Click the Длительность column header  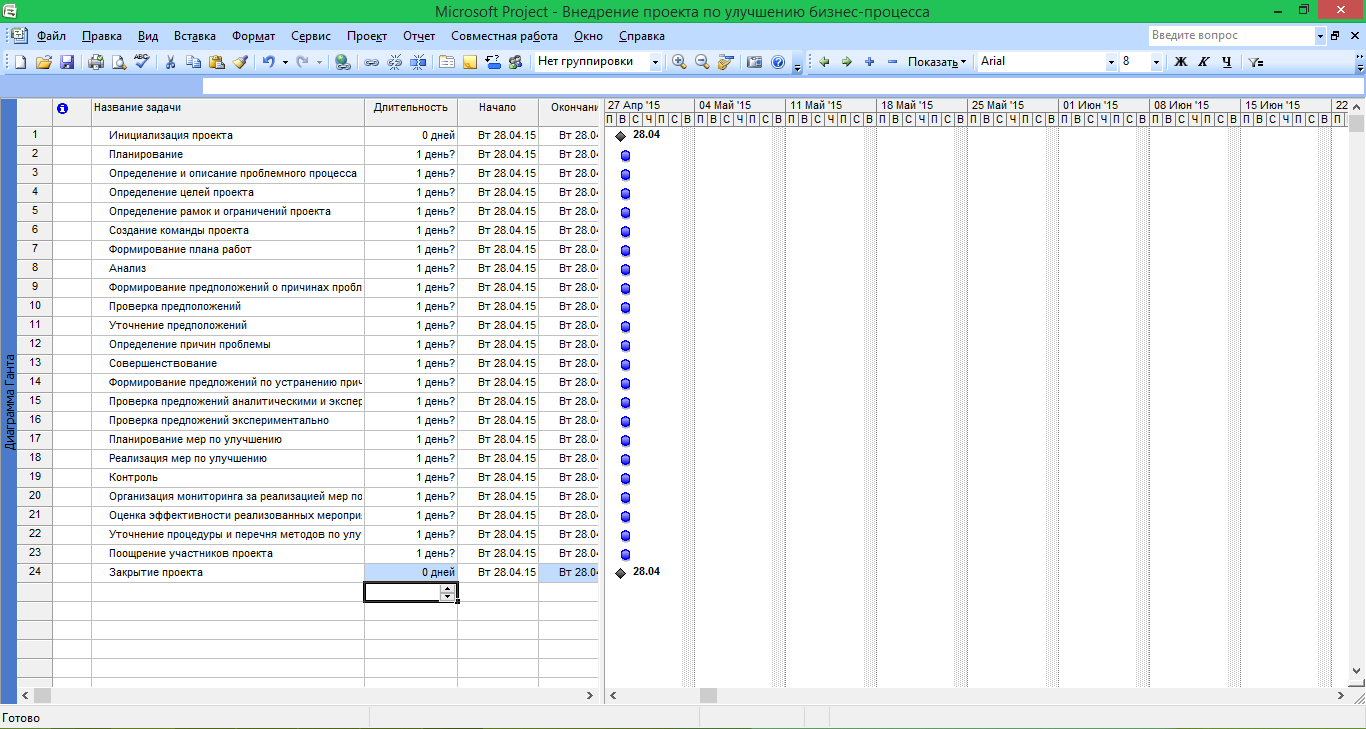pos(410,106)
